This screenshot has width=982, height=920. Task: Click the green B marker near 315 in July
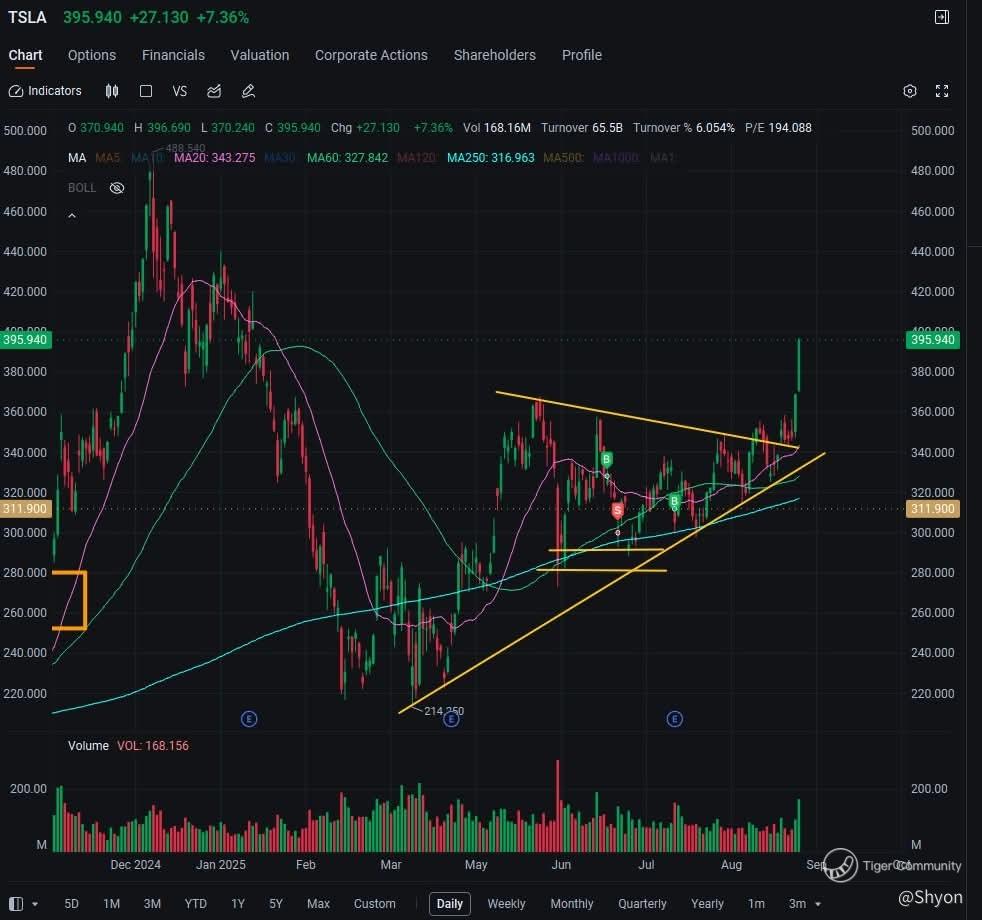(674, 501)
